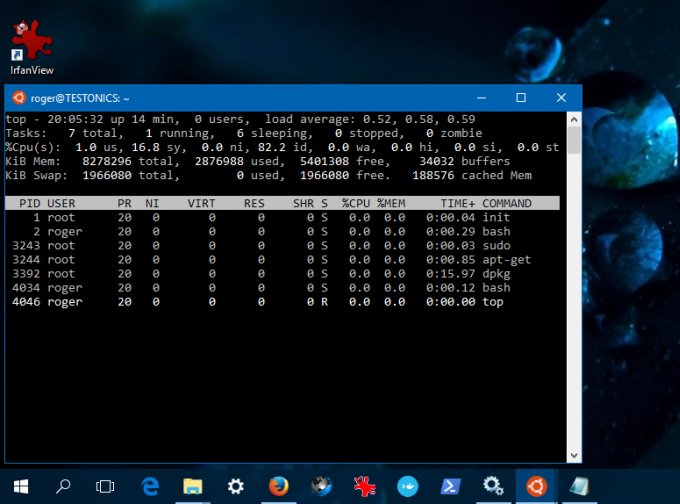This screenshot has height=504, width=680.
Task: Click the 'top' process command in last row
Action: click(493, 302)
